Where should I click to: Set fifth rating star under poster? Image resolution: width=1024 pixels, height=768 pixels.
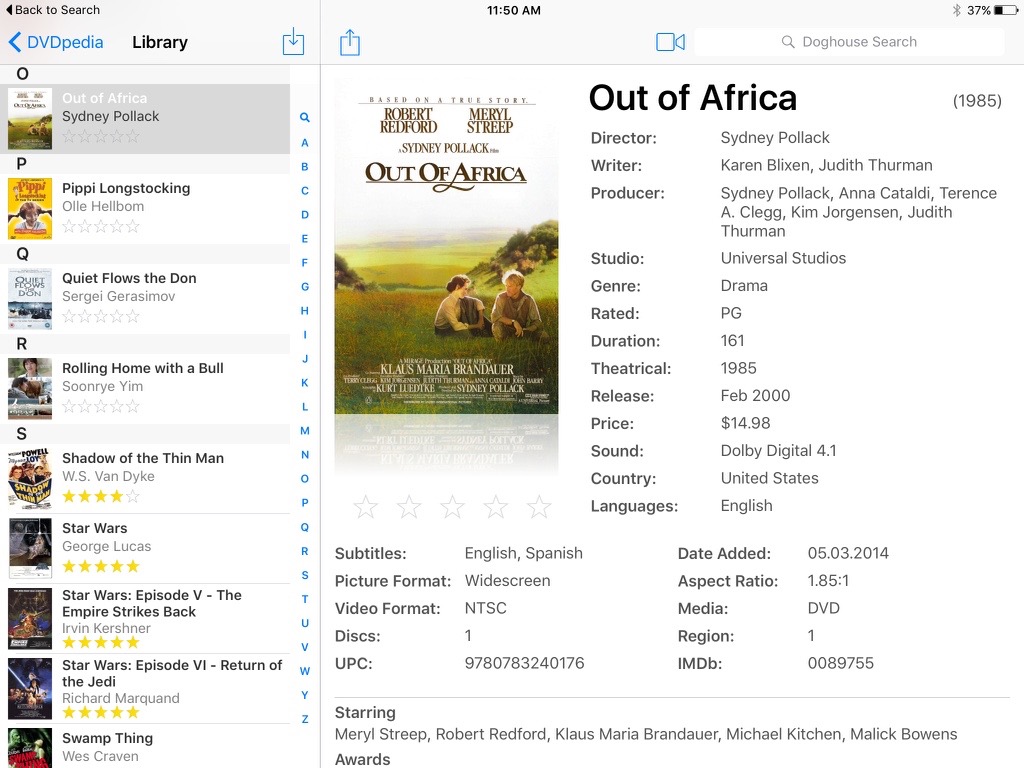pyautogui.click(x=539, y=506)
